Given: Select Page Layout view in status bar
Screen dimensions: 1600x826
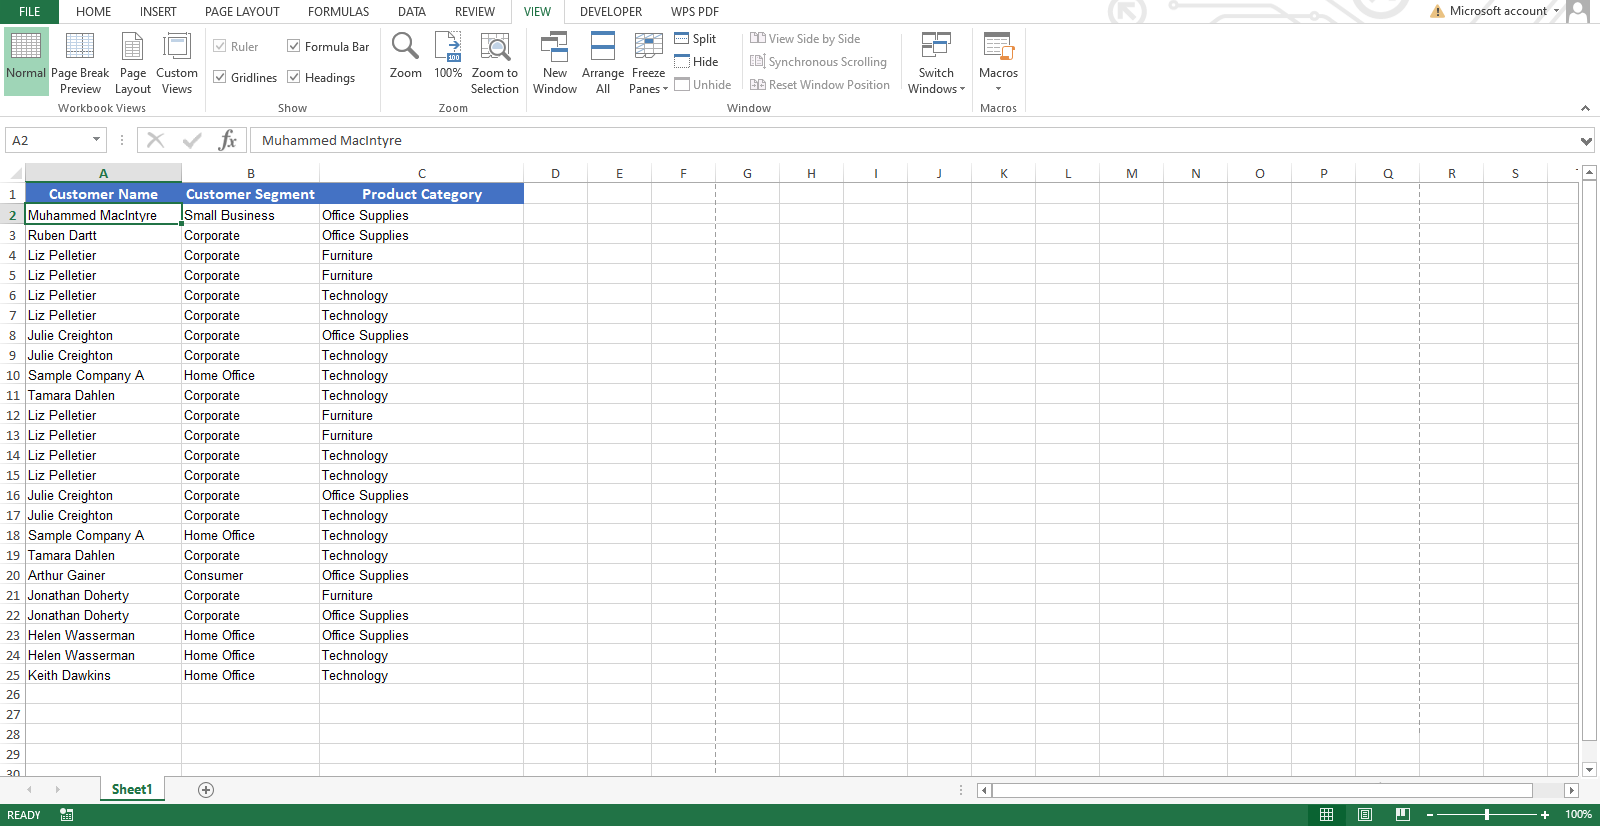Looking at the screenshot, I should (1365, 815).
